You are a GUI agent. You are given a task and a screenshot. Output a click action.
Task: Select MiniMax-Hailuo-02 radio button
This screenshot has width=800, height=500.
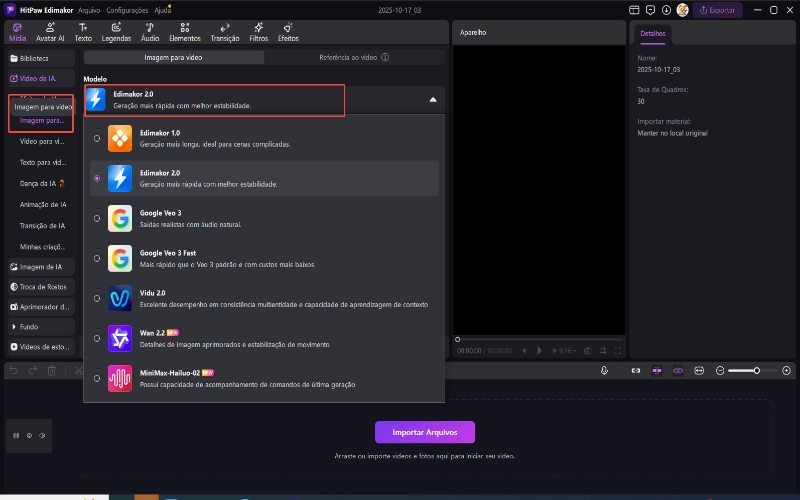click(97, 379)
